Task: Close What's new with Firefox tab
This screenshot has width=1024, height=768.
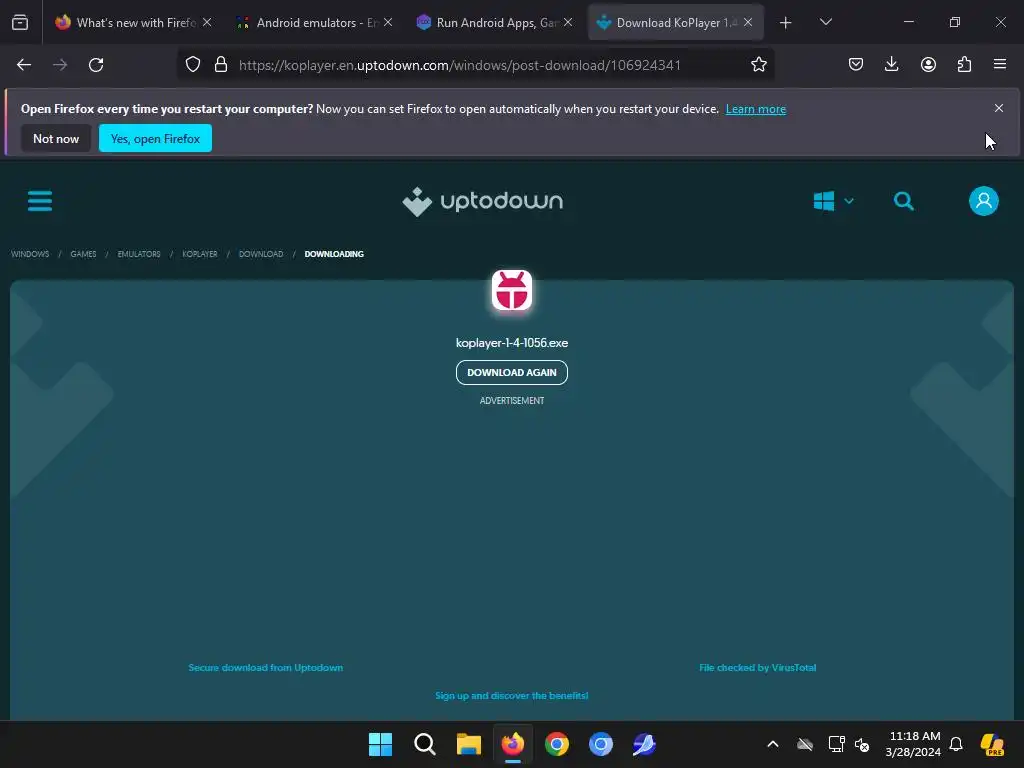Action: [207, 22]
